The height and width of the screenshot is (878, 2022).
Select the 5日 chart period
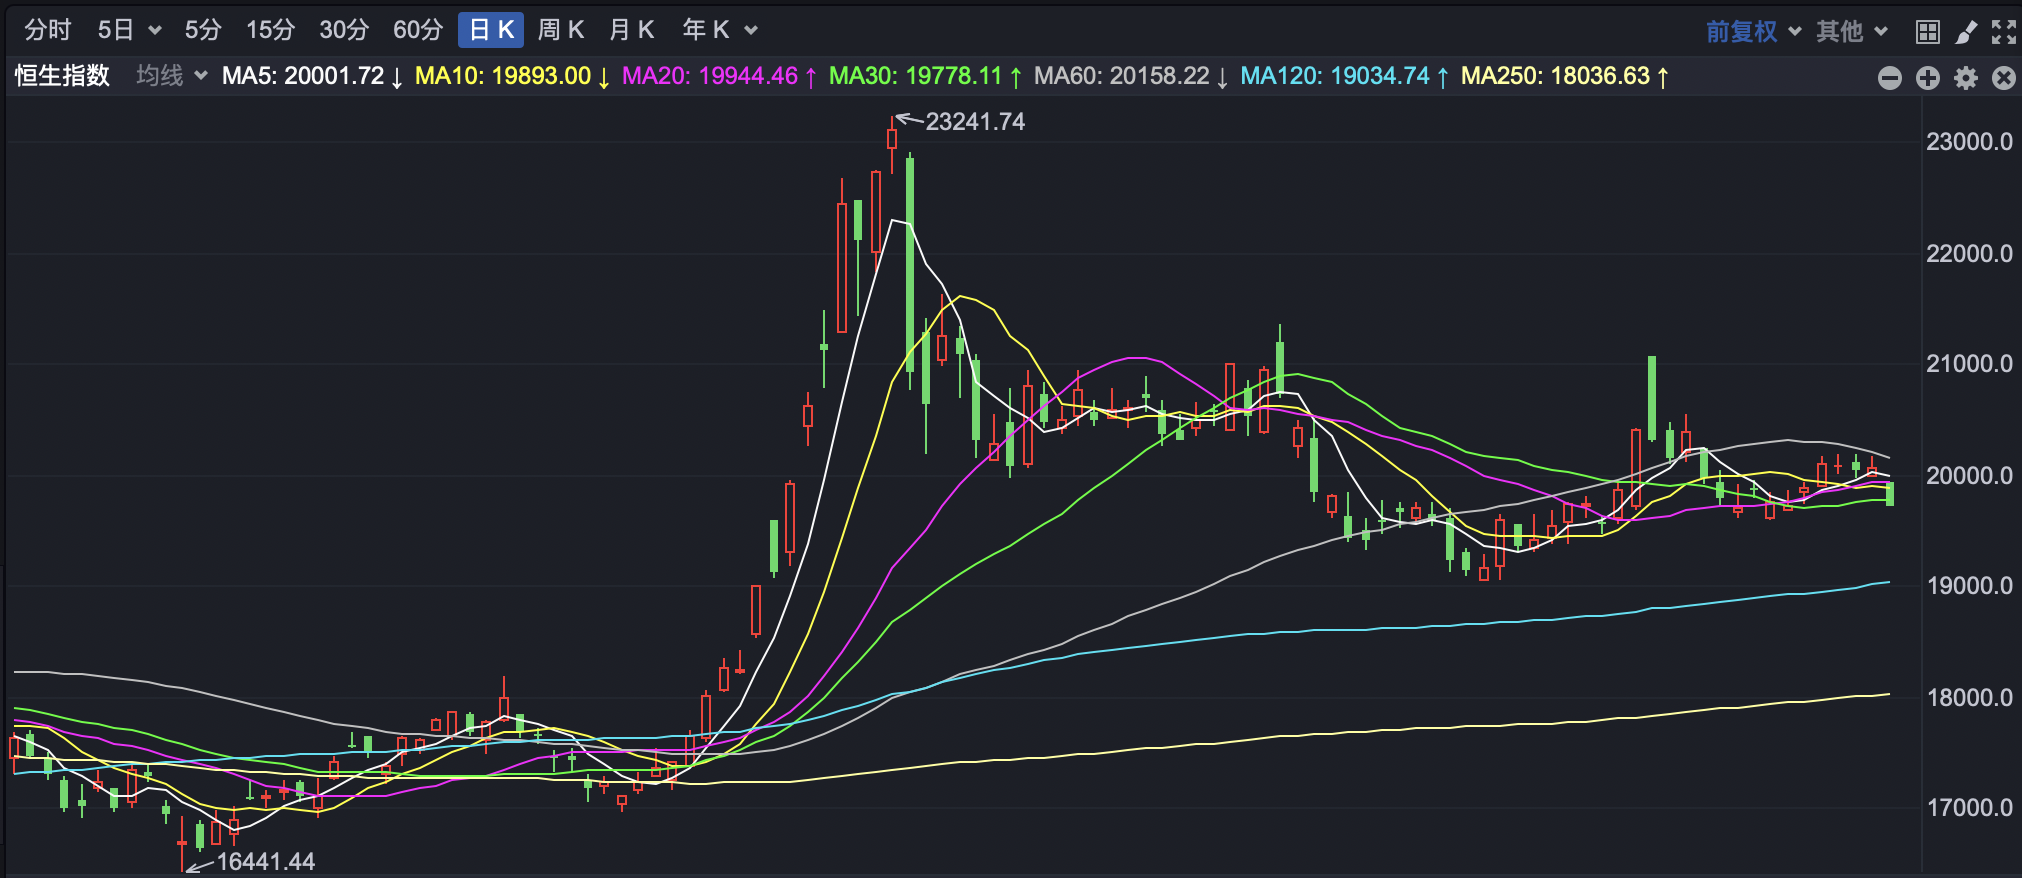(115, 30)
